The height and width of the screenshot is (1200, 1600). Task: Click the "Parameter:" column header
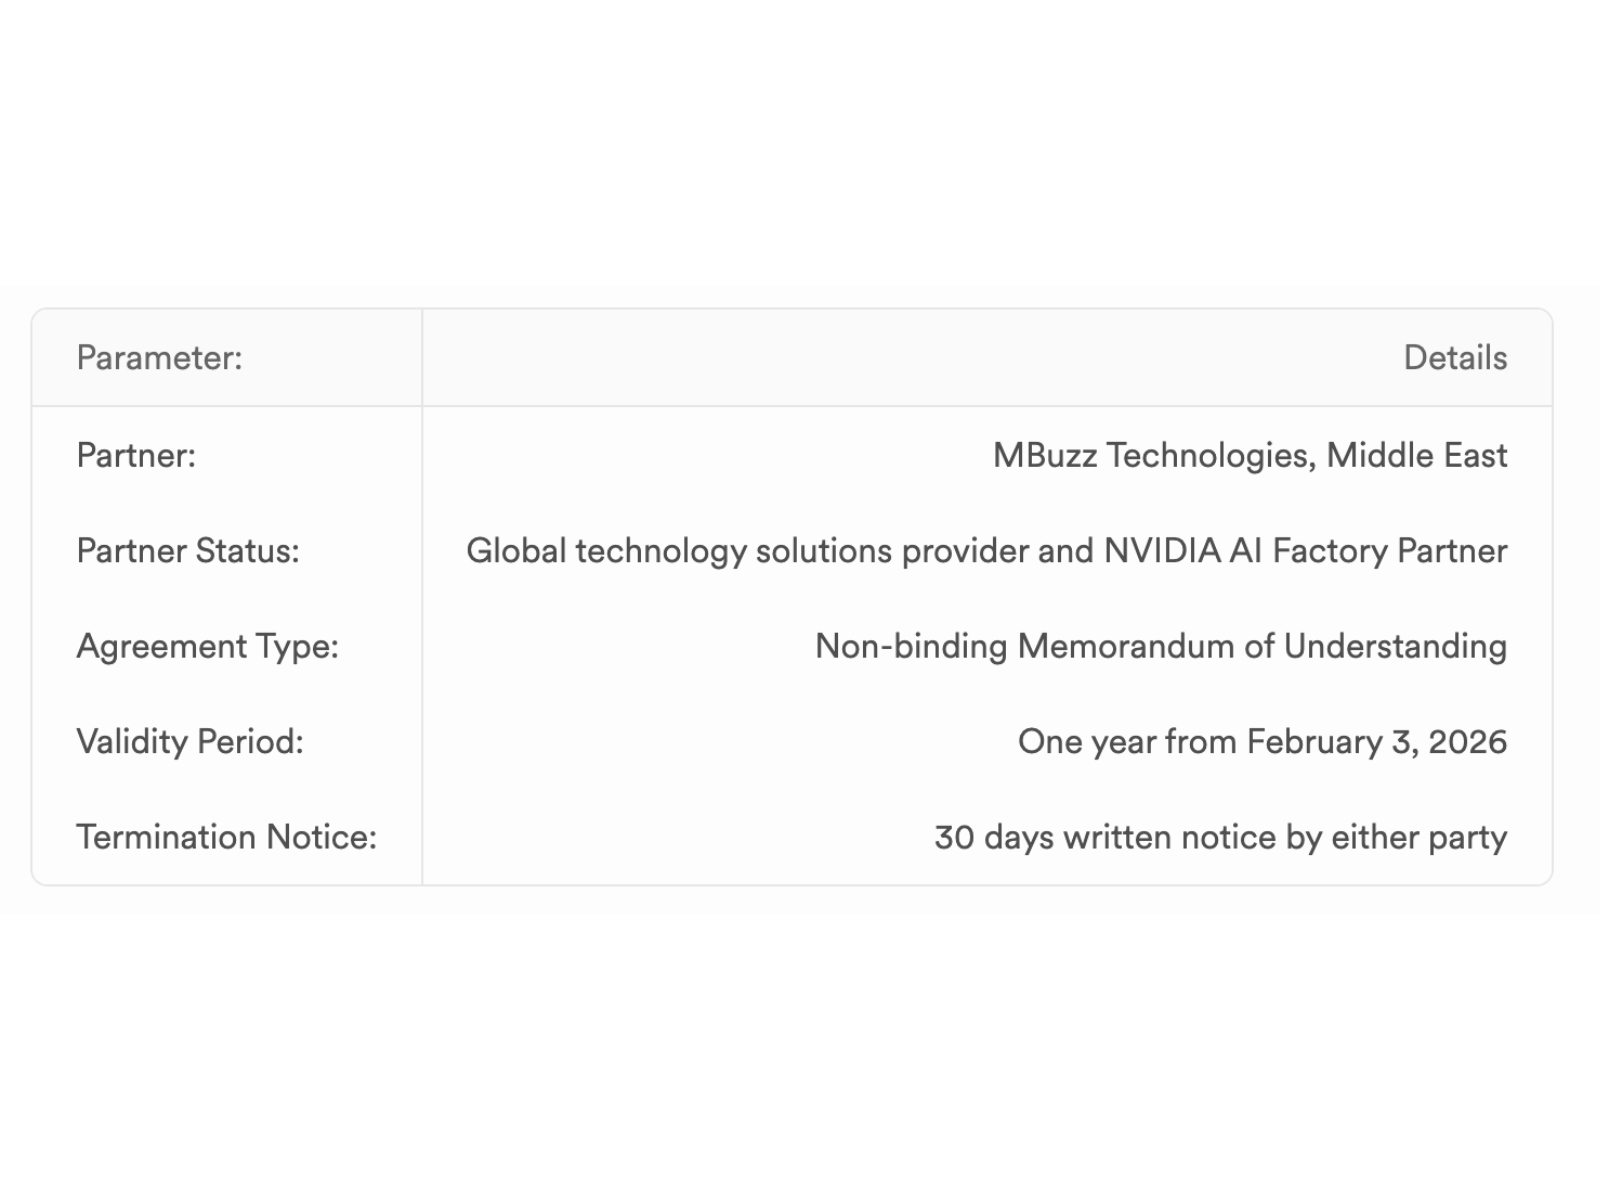click(x=159, y=358)
